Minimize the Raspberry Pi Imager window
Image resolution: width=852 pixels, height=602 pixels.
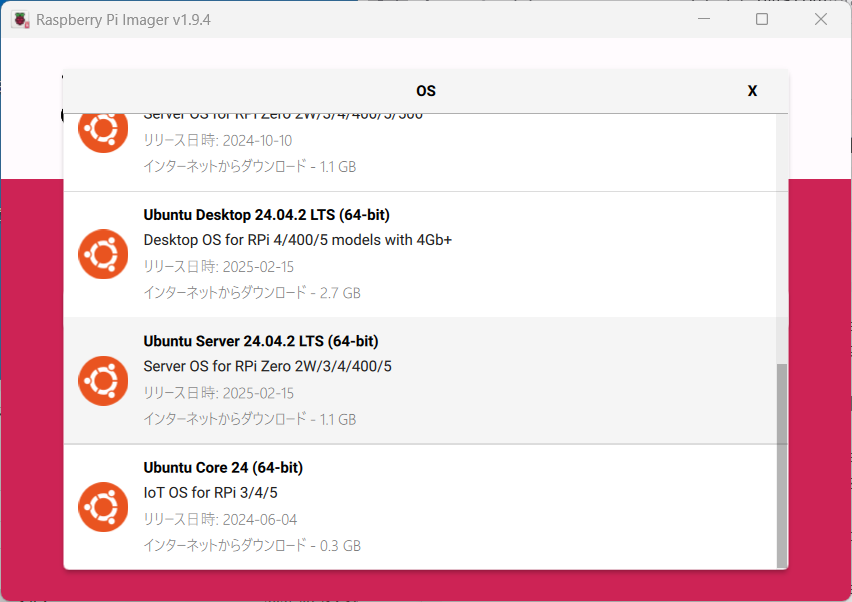pos(704,19)
